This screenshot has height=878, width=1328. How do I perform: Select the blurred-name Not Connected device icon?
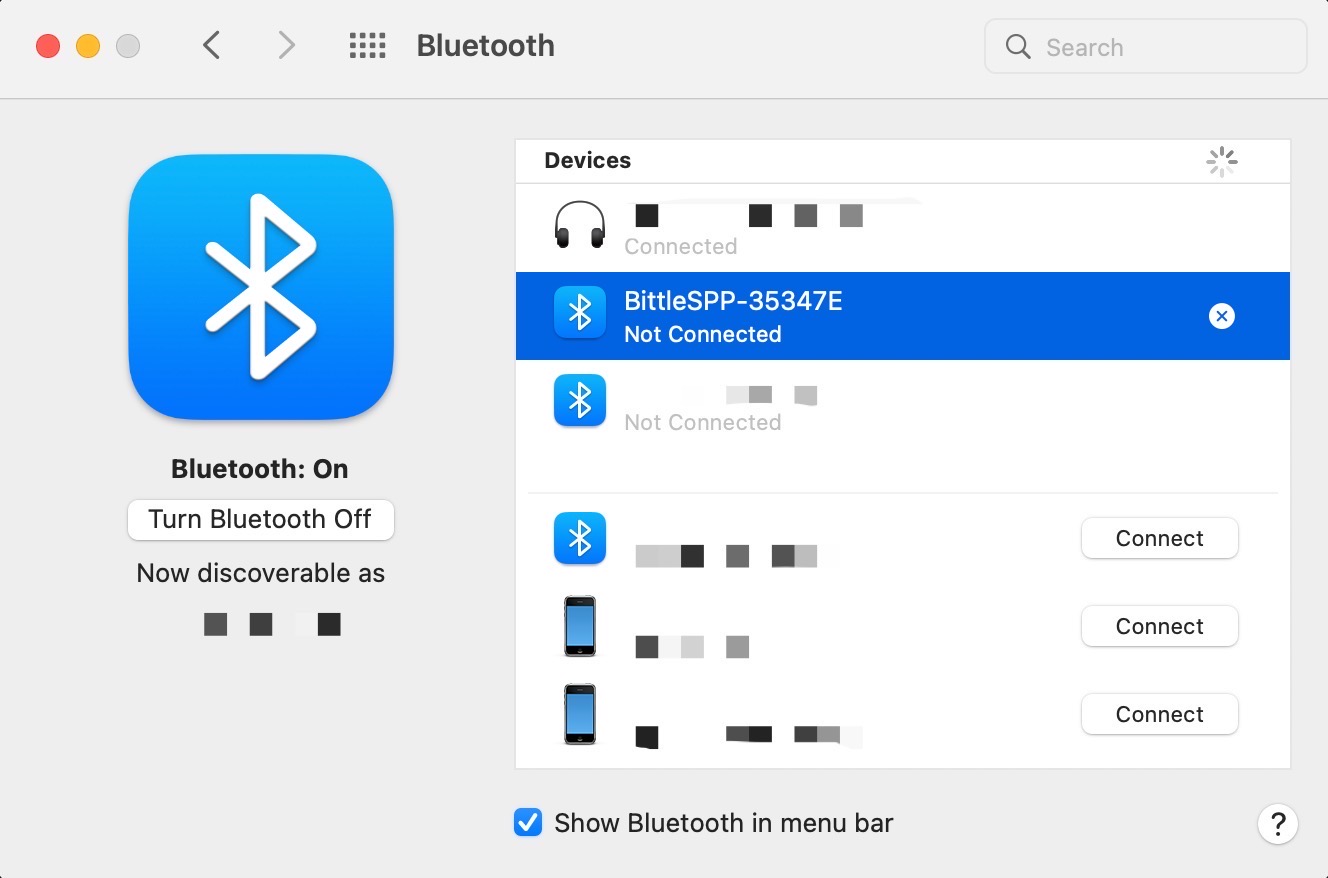point(580,401)
